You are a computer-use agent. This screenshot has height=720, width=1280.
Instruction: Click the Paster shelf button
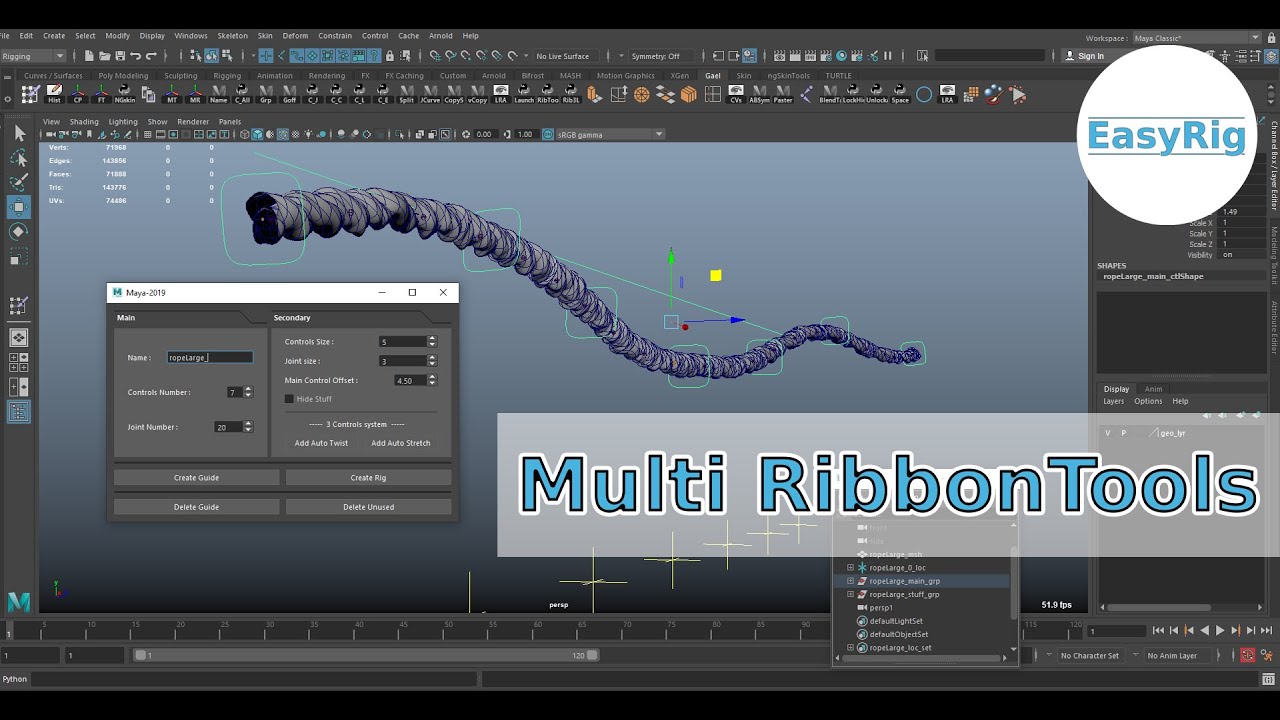783,95
